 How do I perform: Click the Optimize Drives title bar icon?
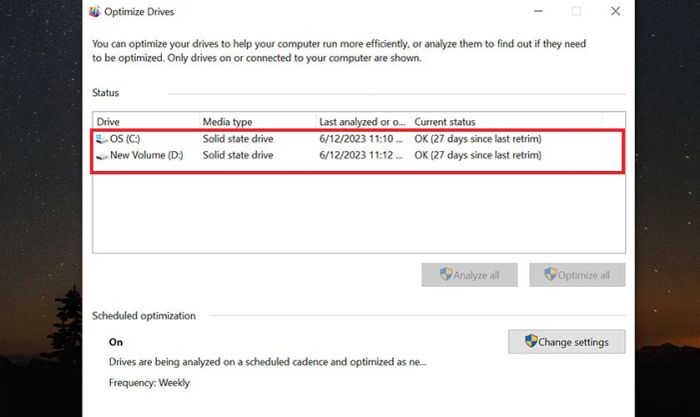(94, 12)
